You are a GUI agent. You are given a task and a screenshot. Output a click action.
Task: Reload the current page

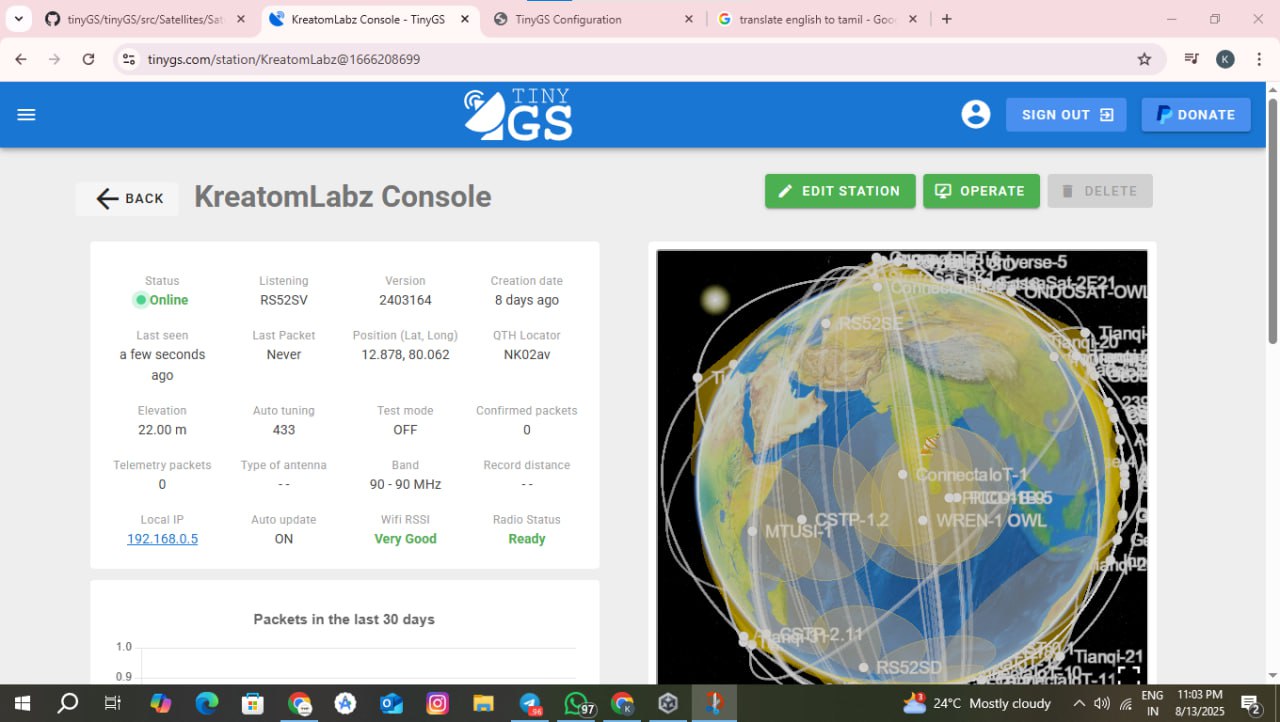[x=88, y=59]
